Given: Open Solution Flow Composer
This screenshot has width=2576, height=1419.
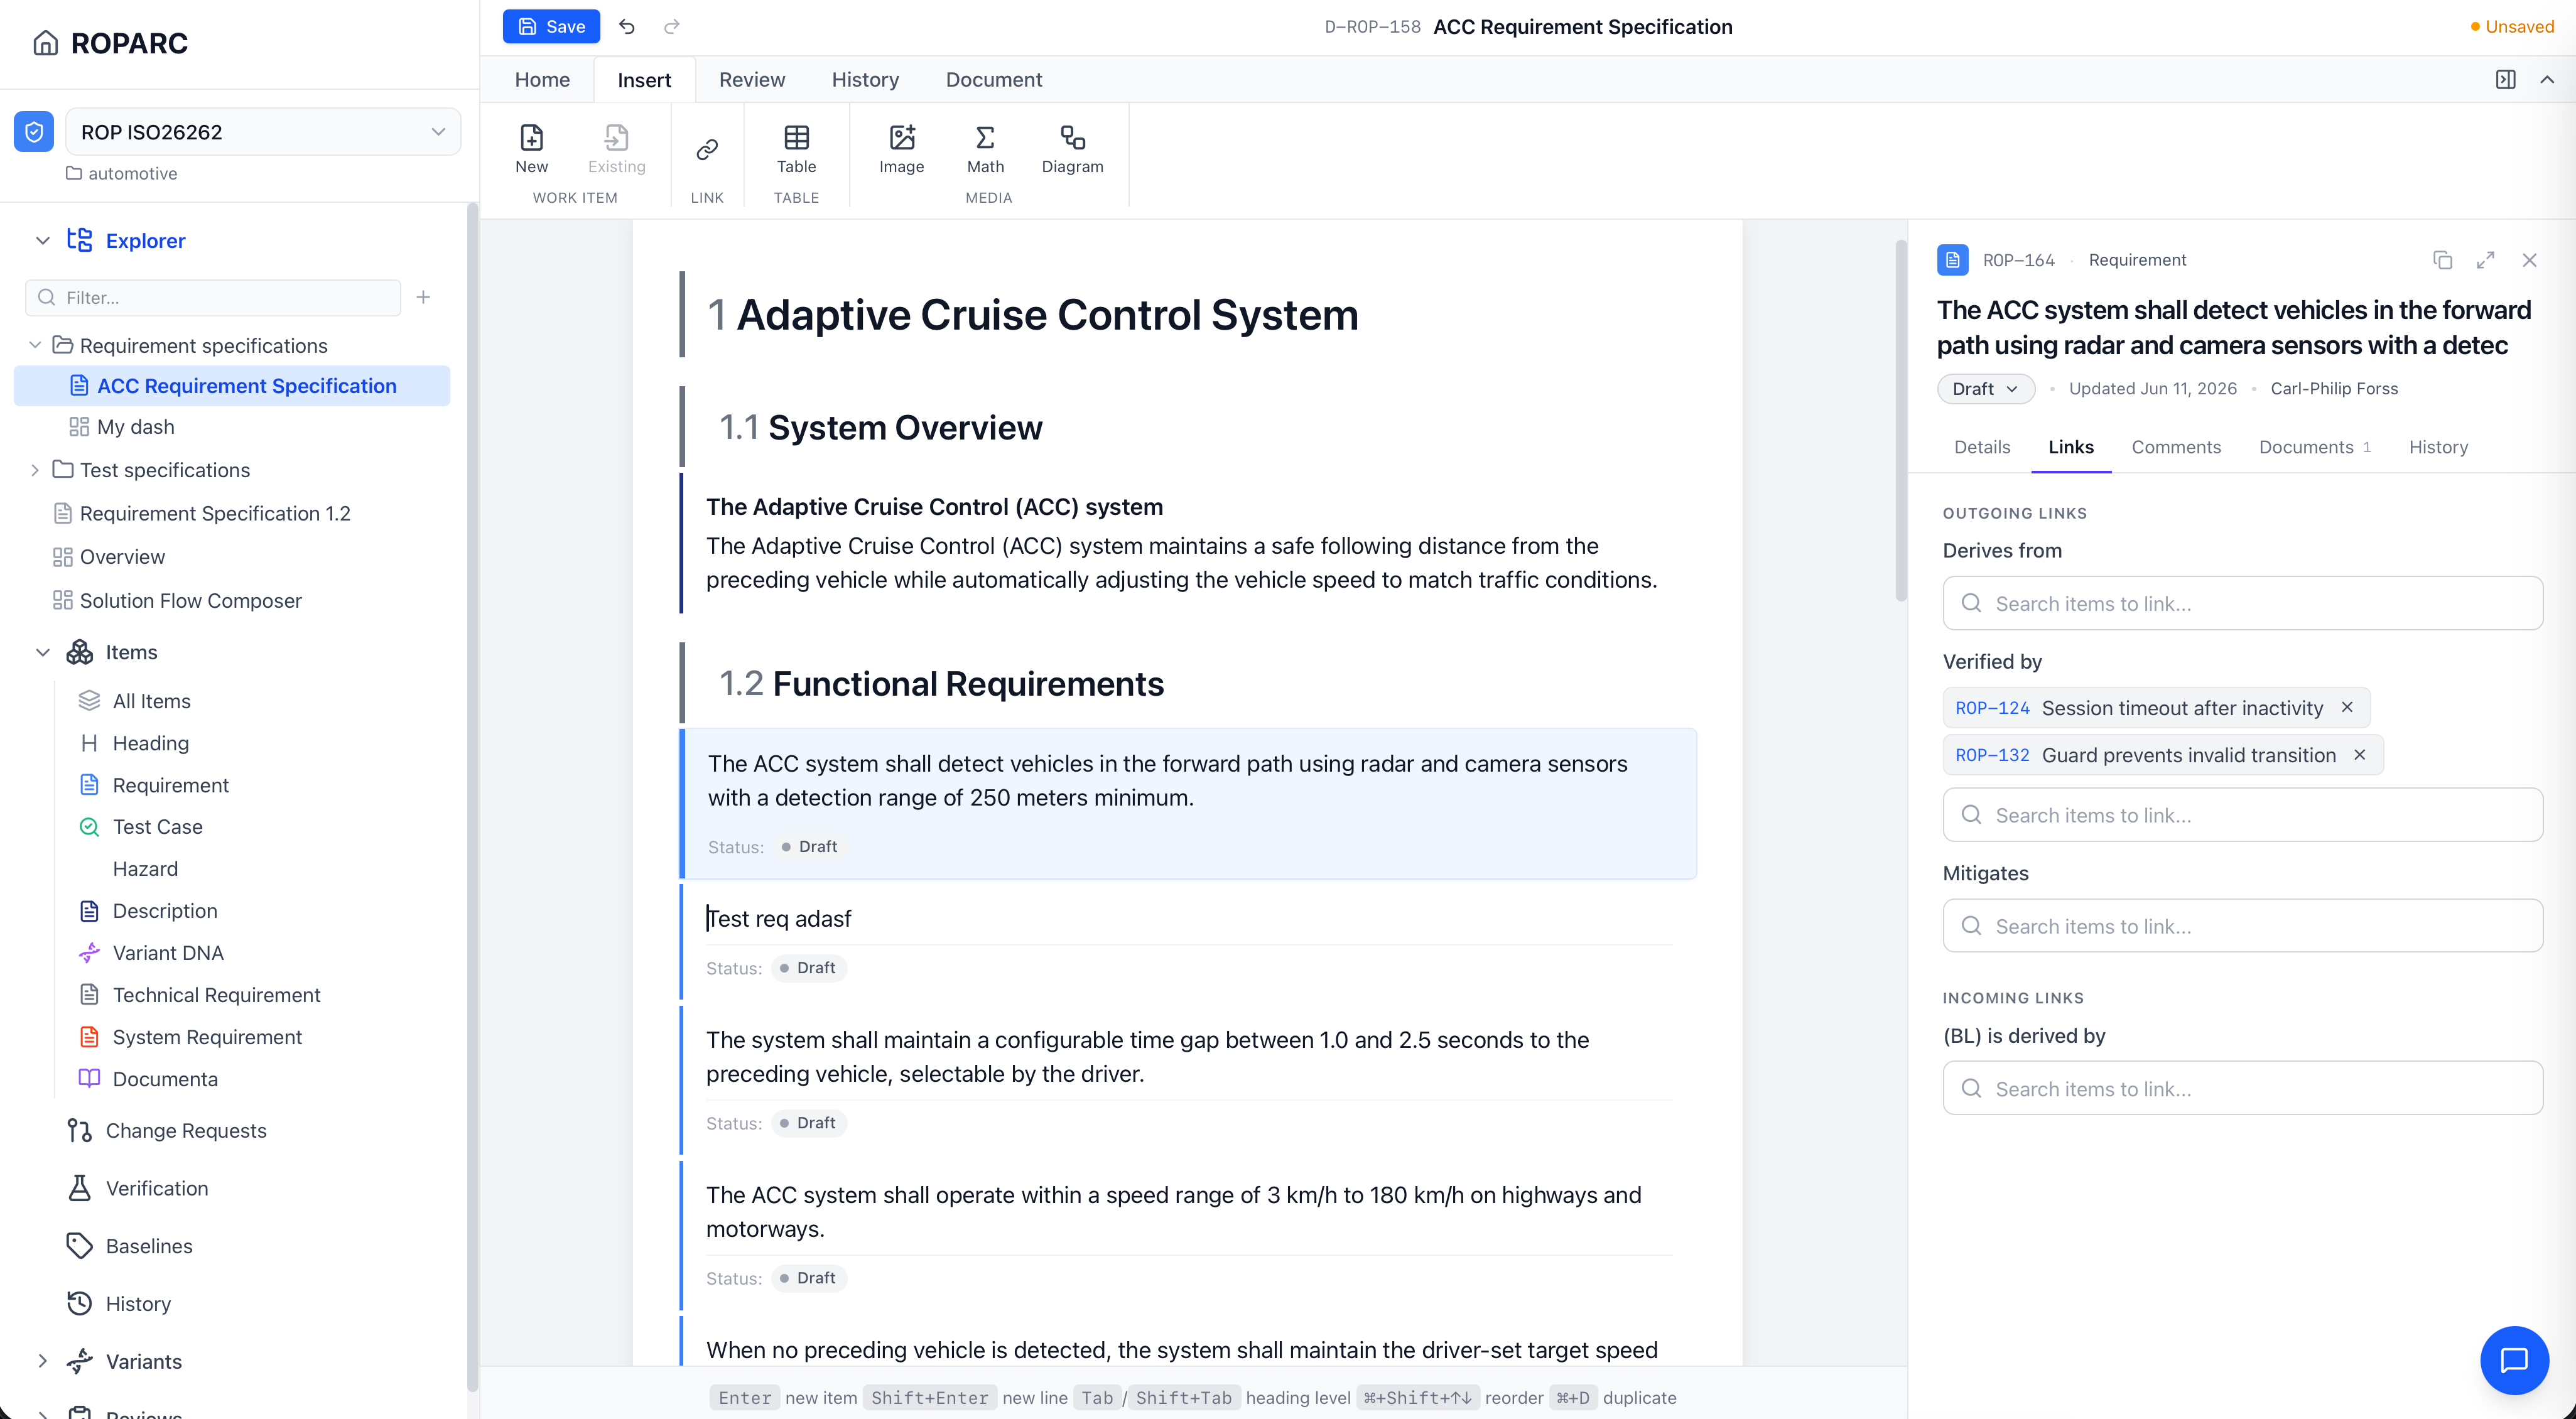Looking at the screenshot, I should pyautogui.click(x=190, y=601).
